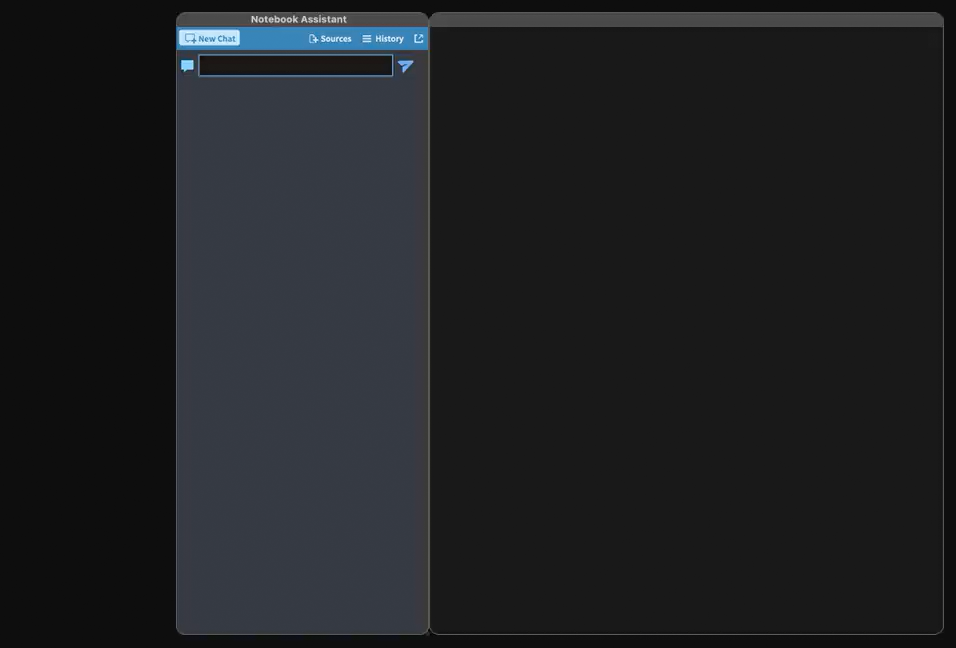This screenshot has width=956, height=648.
Task: Click the New Chat speech bubble icon
Action: pyautogui.click(x=190, y=39)
